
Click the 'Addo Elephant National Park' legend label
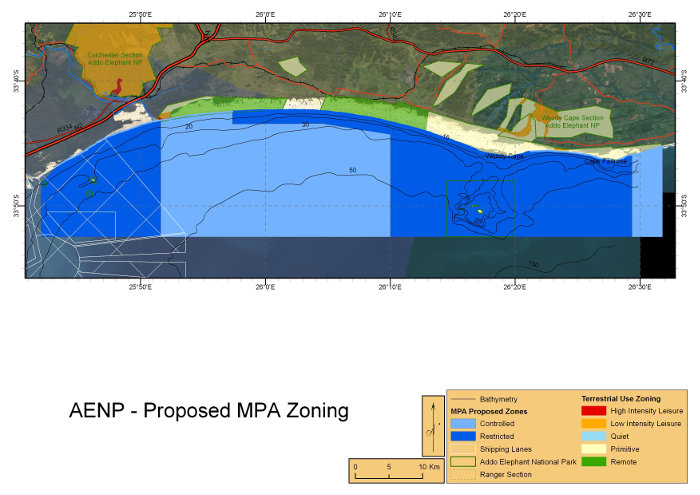click(528, 462)
